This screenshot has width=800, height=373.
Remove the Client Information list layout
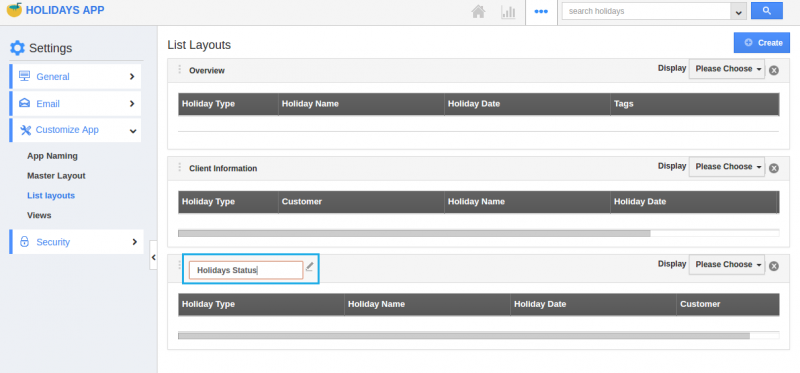pyautogui.click(x=773, y=168)
